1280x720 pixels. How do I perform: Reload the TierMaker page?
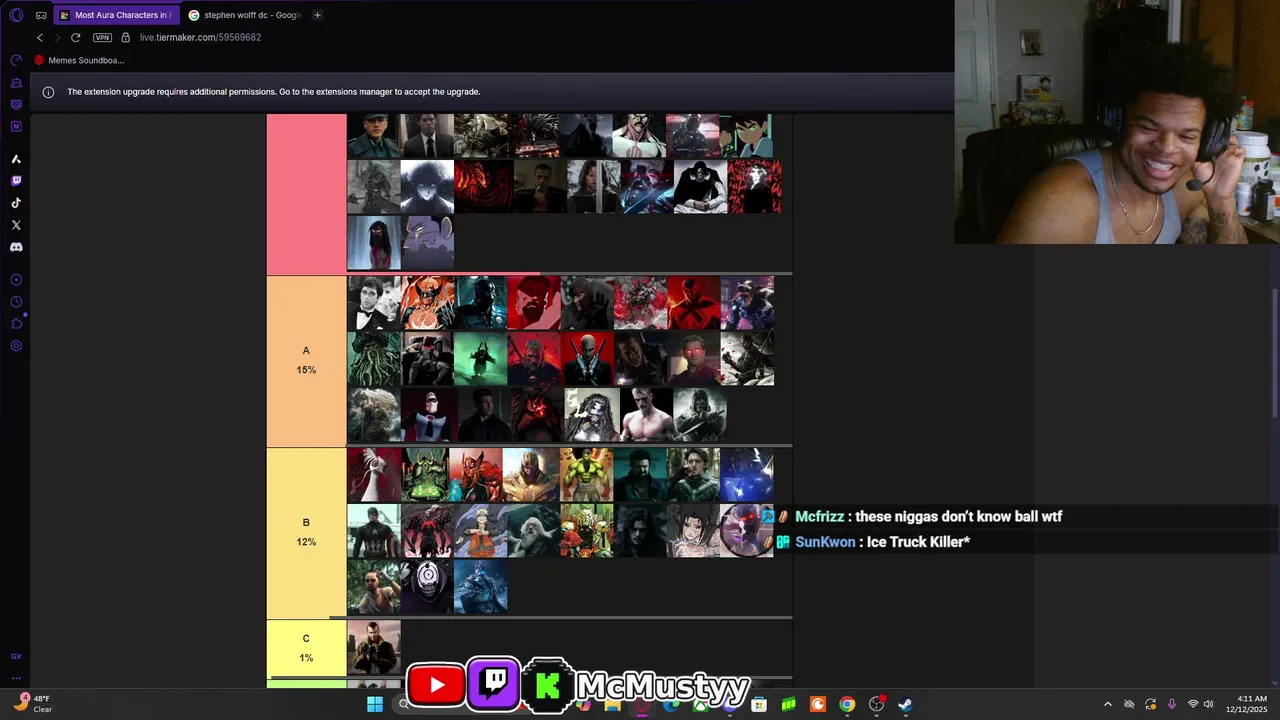click(x=75, y=37)
